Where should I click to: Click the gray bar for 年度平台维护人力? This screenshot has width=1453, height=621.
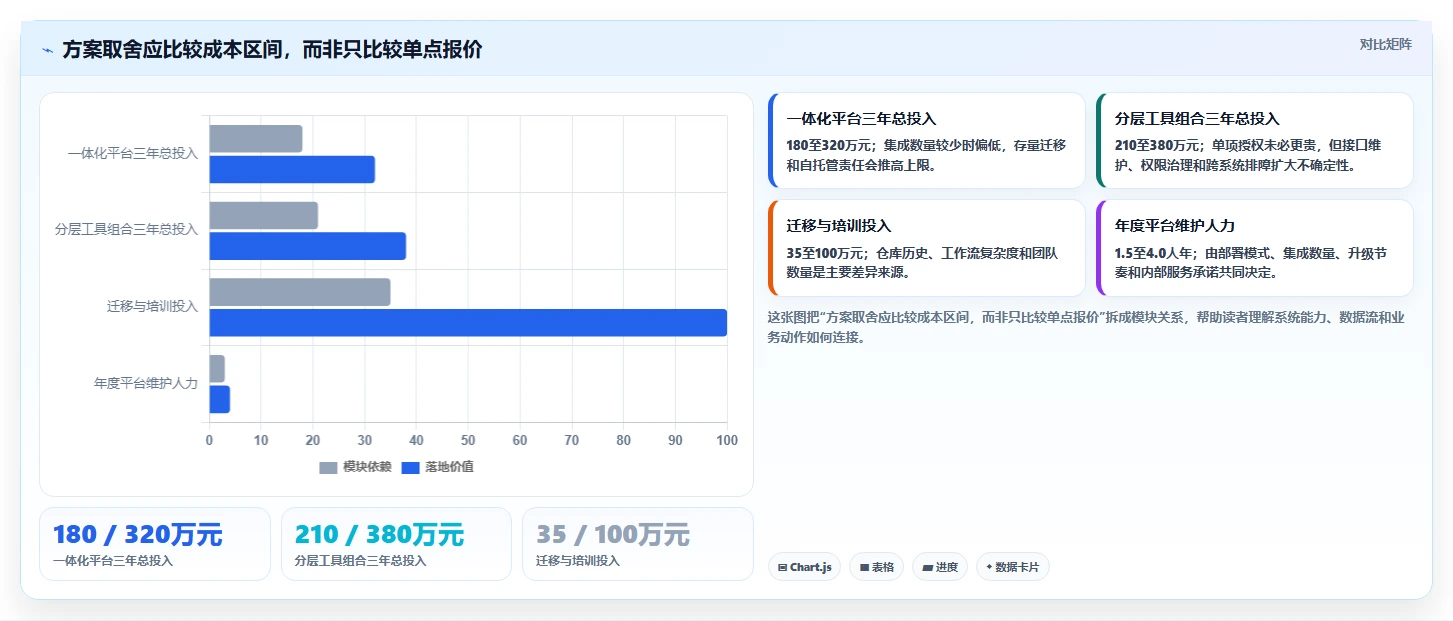(216, 369)
